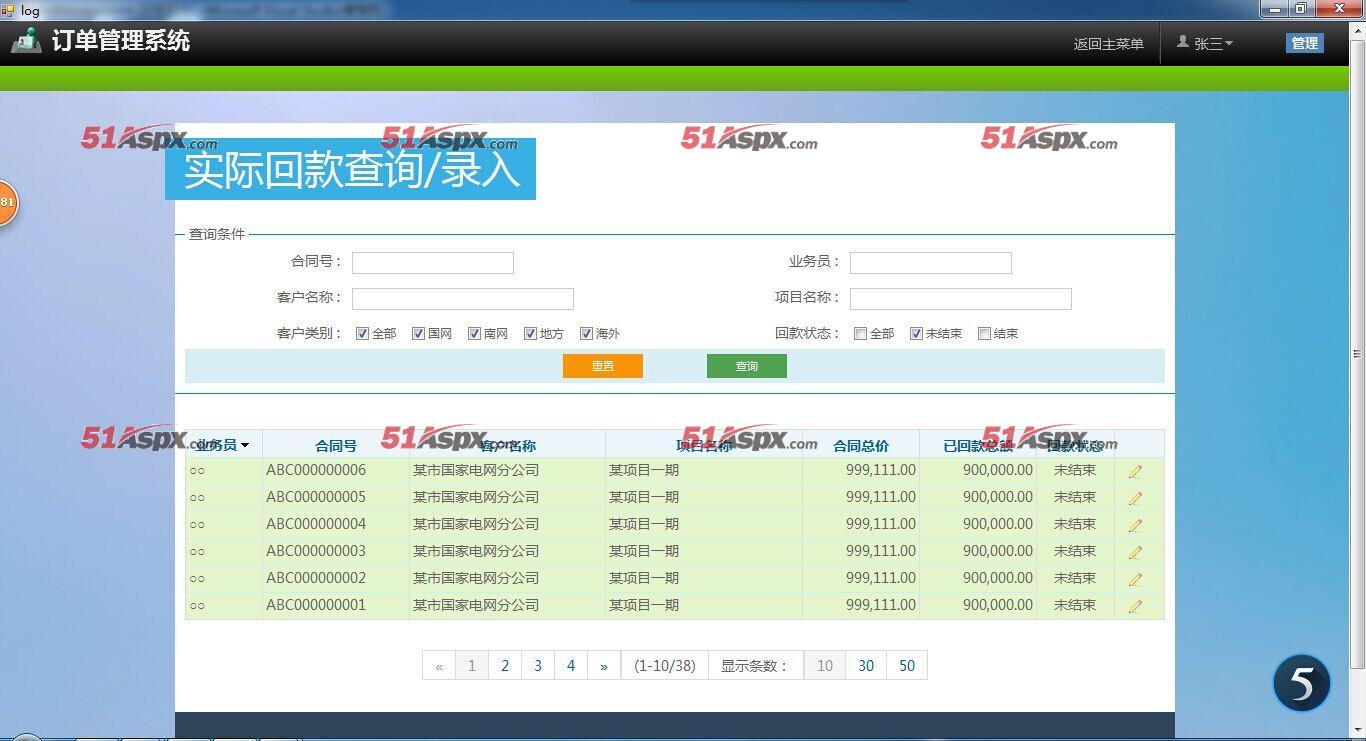
Task: Click 未结束 status in row ABC000000001
Action: [1075, 605]
